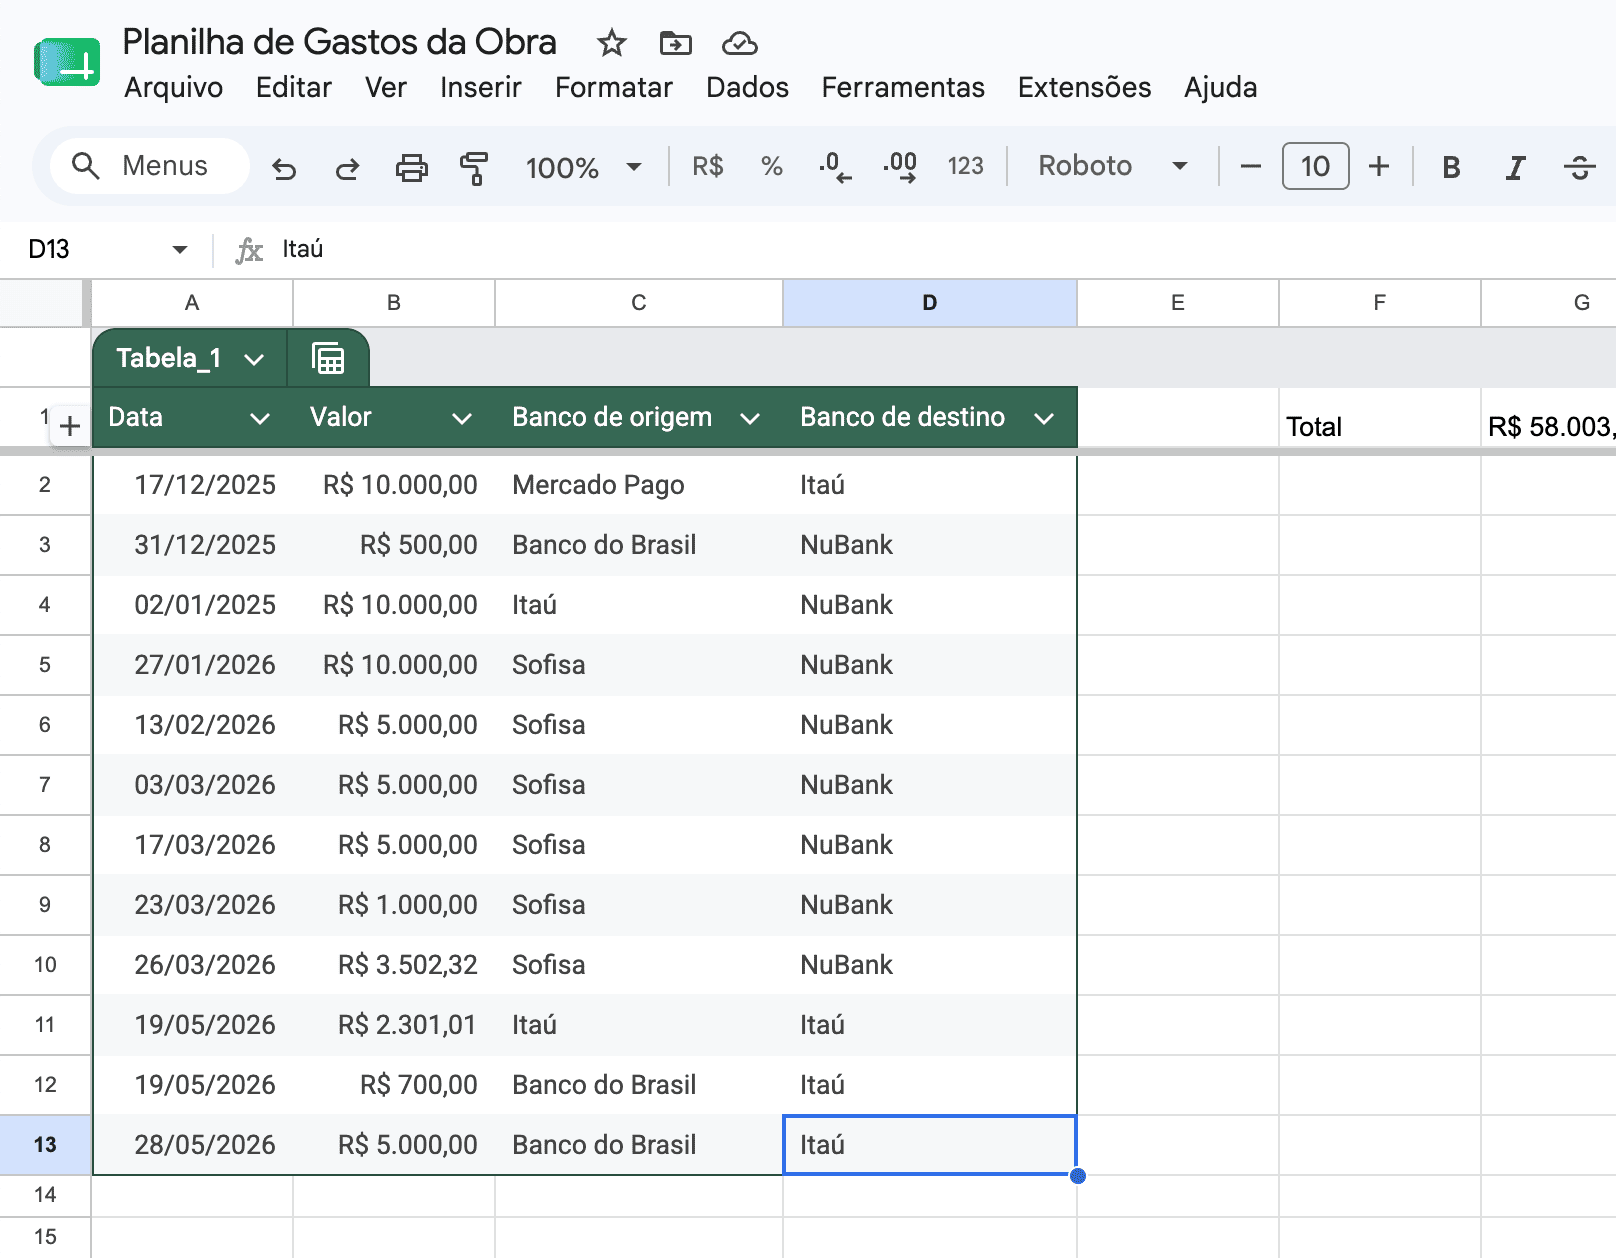The width and height of the screenshot is (1616, 1258).
Task: Open more number formats 123
Action: pyautogui.click(x=966, y=166)
